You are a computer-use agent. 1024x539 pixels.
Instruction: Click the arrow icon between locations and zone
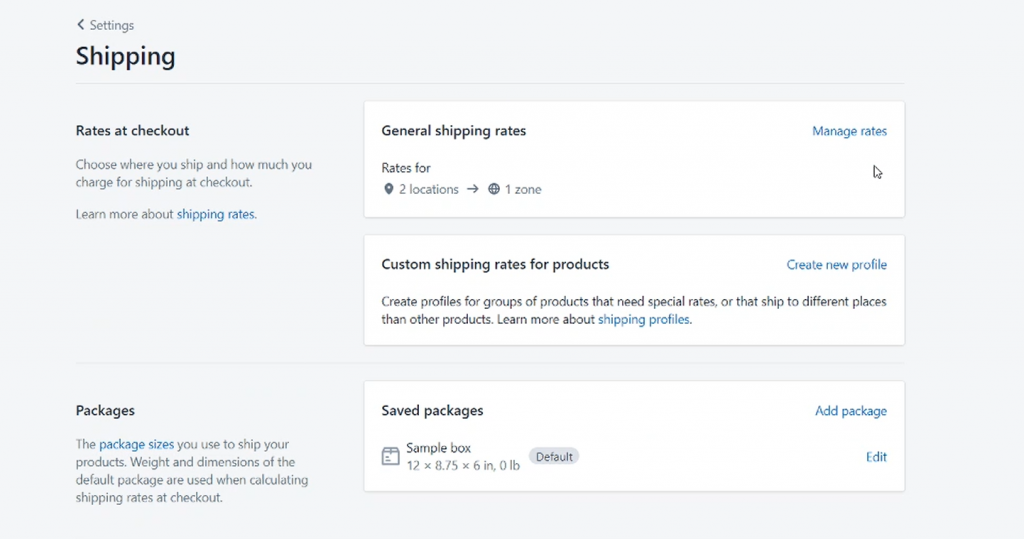[x=473, y=189]
